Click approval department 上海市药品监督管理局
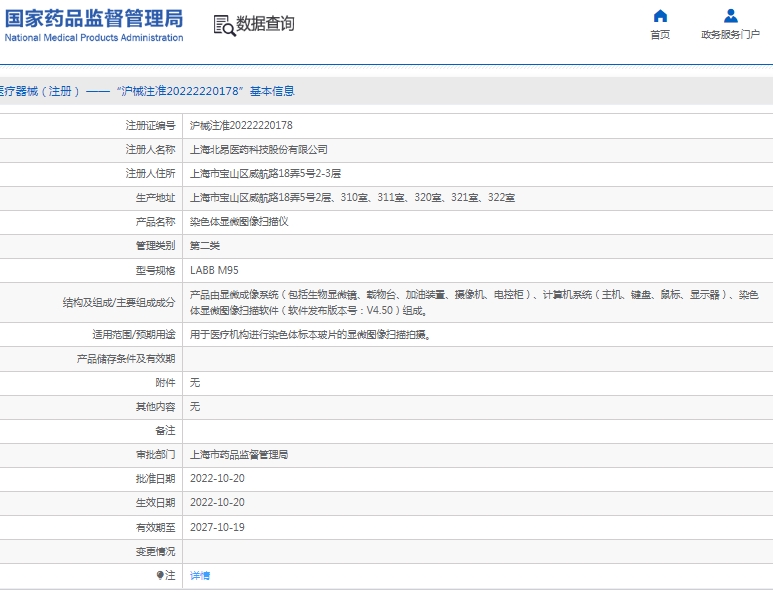 239,455
